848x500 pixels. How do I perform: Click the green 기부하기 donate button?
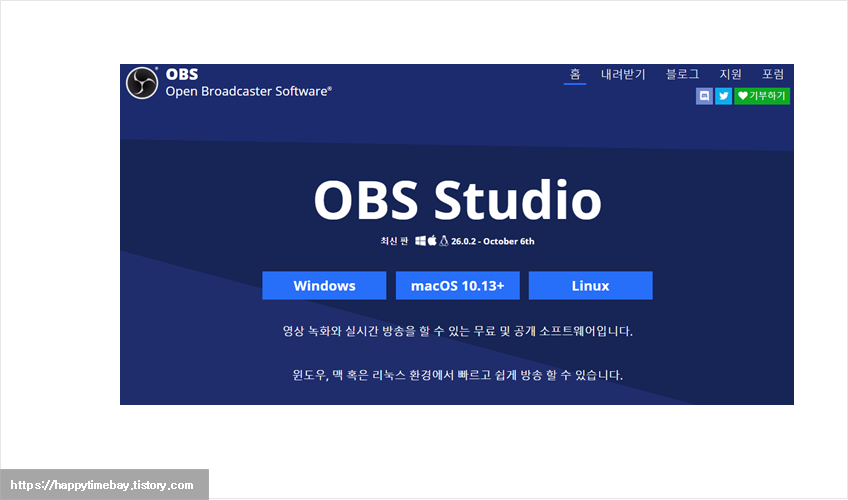pos(762,96)
